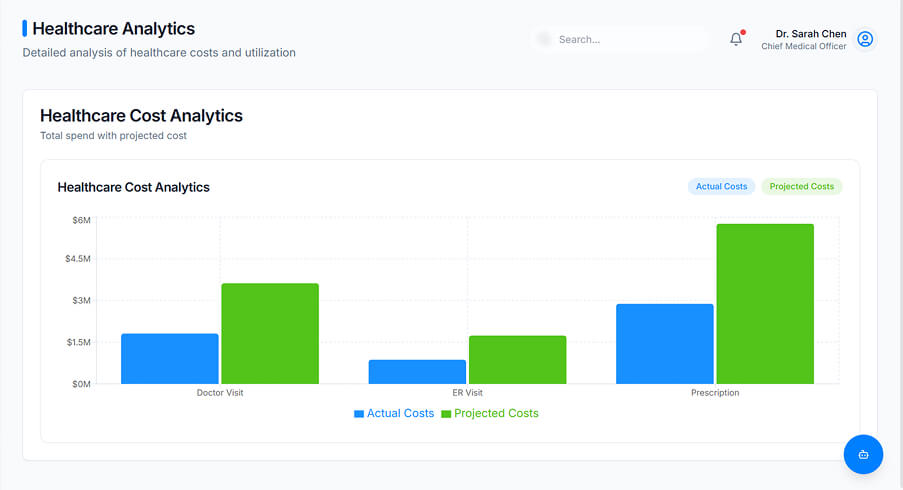Click the blue Actual Costs legend square
The image size is (903, 490).
point(359,413)
